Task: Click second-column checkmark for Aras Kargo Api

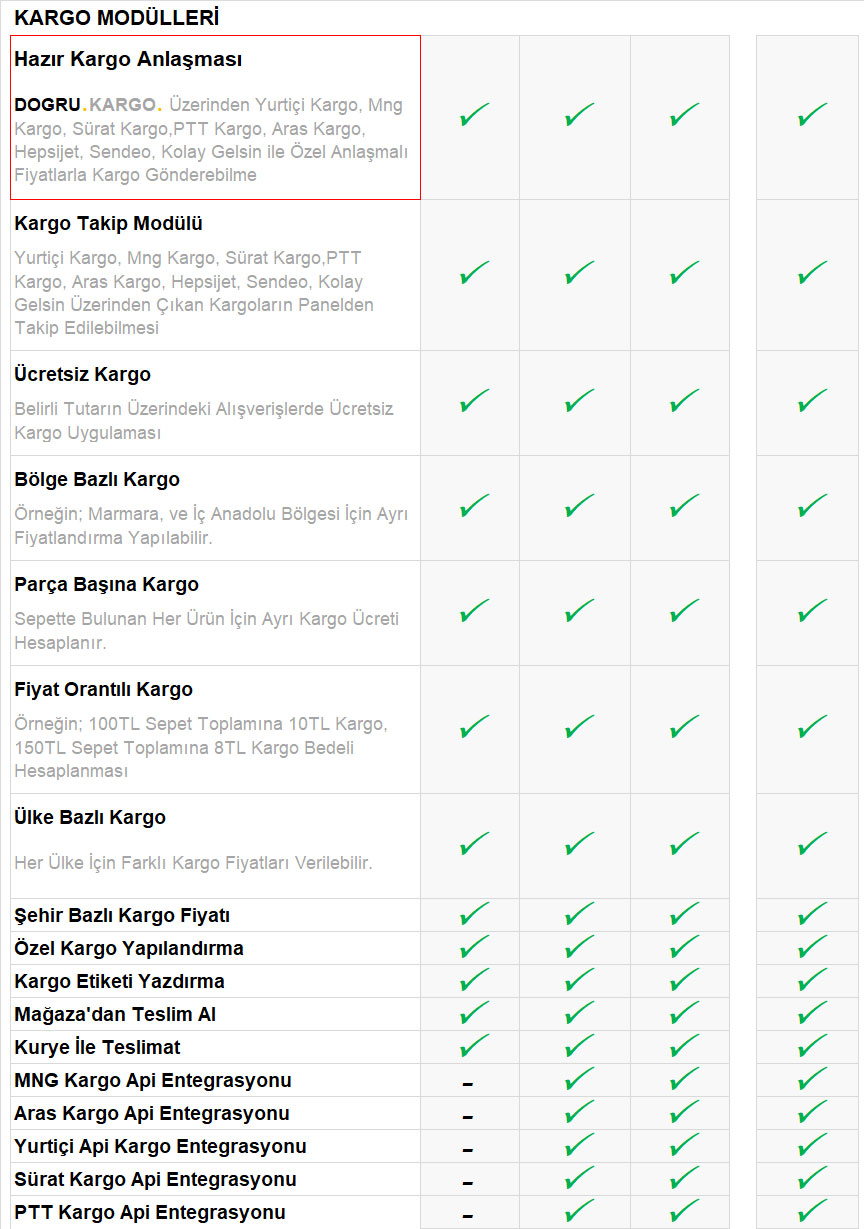Action: pos(579,1113)
